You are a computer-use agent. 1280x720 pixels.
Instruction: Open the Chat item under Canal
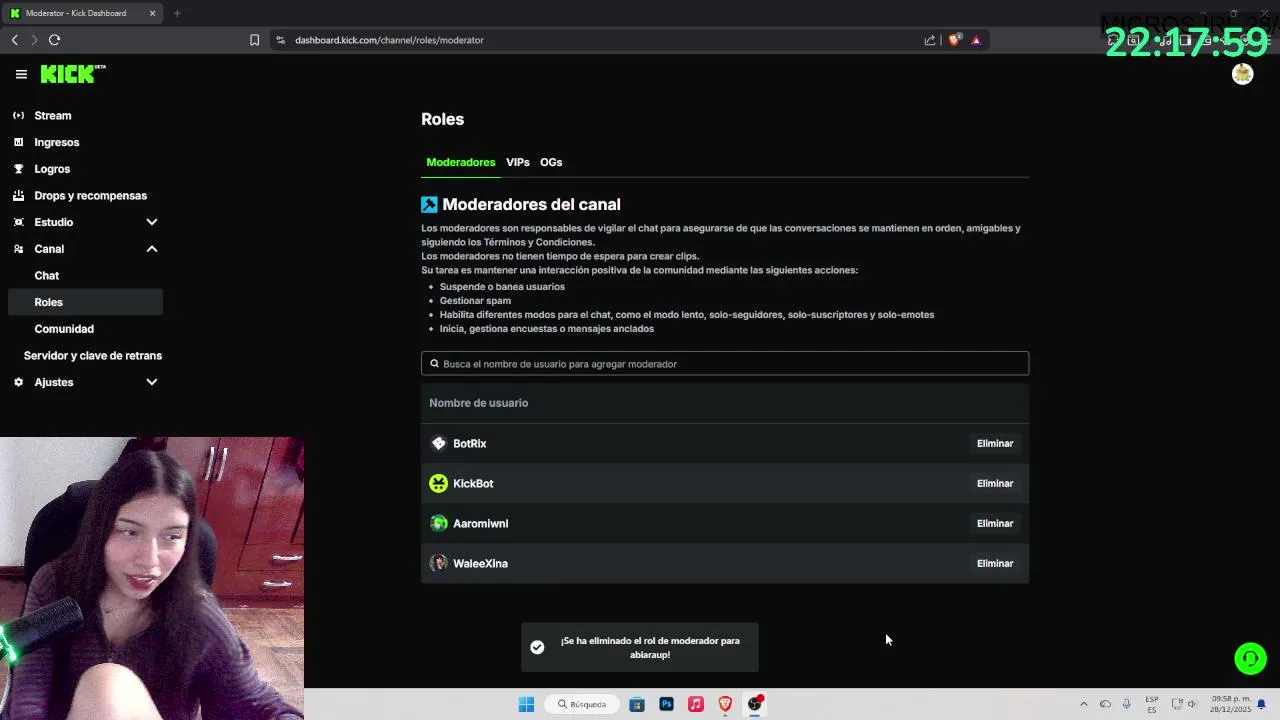47,275
